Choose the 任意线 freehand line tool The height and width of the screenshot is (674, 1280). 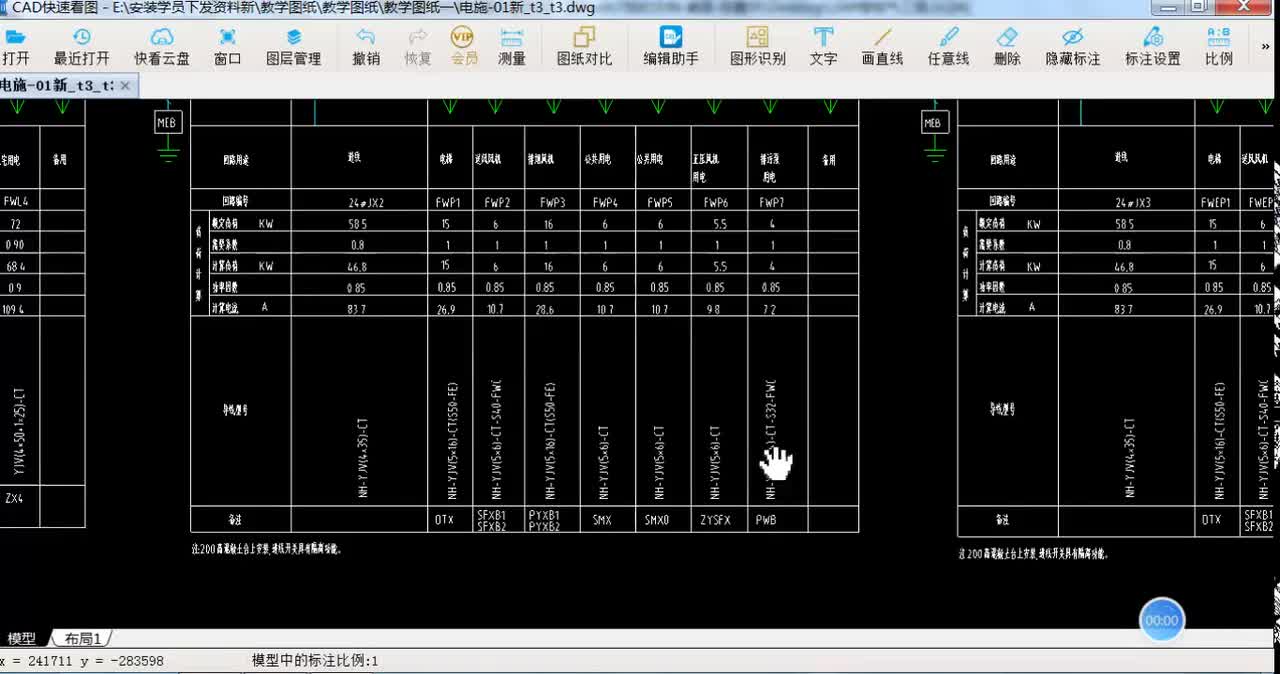[x=948, y=47]
